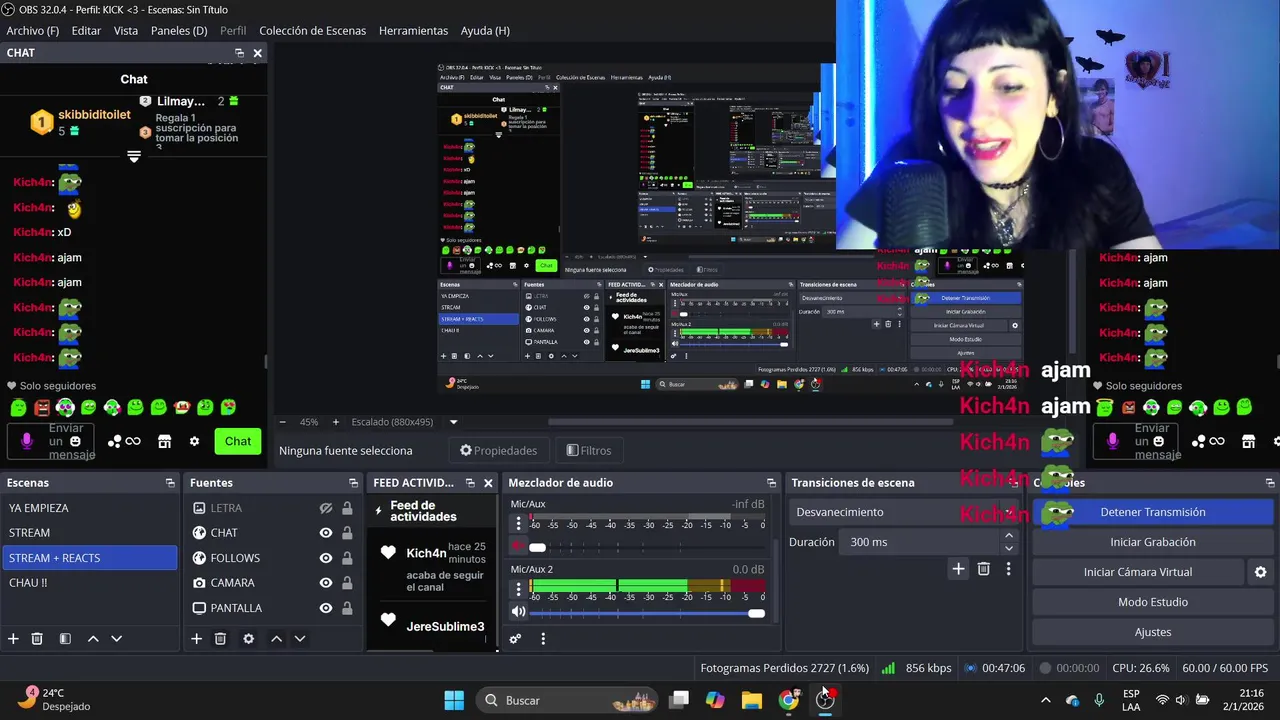Undock the Fuentes panel with its float icon

pyautogui.click(x=352, y=482)
